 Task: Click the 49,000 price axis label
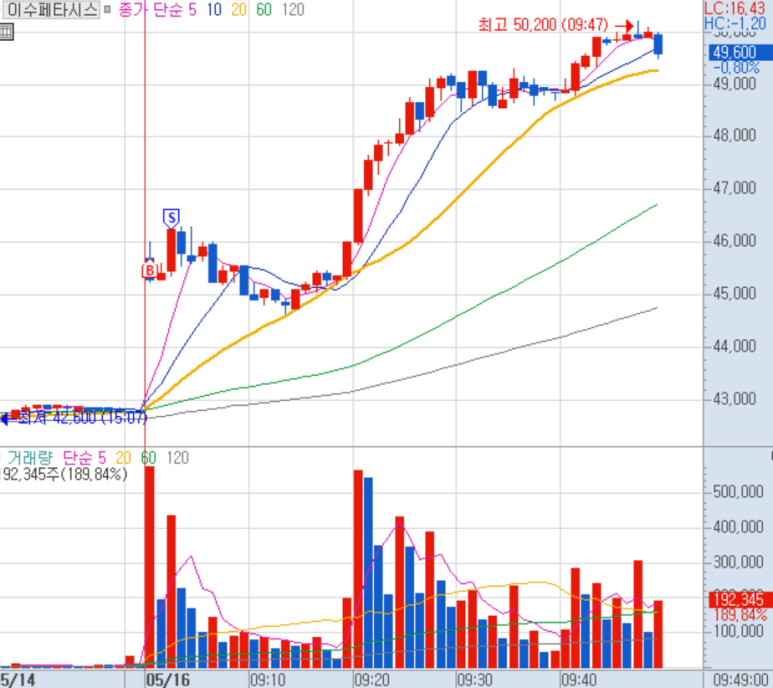(x=734, y=84)
